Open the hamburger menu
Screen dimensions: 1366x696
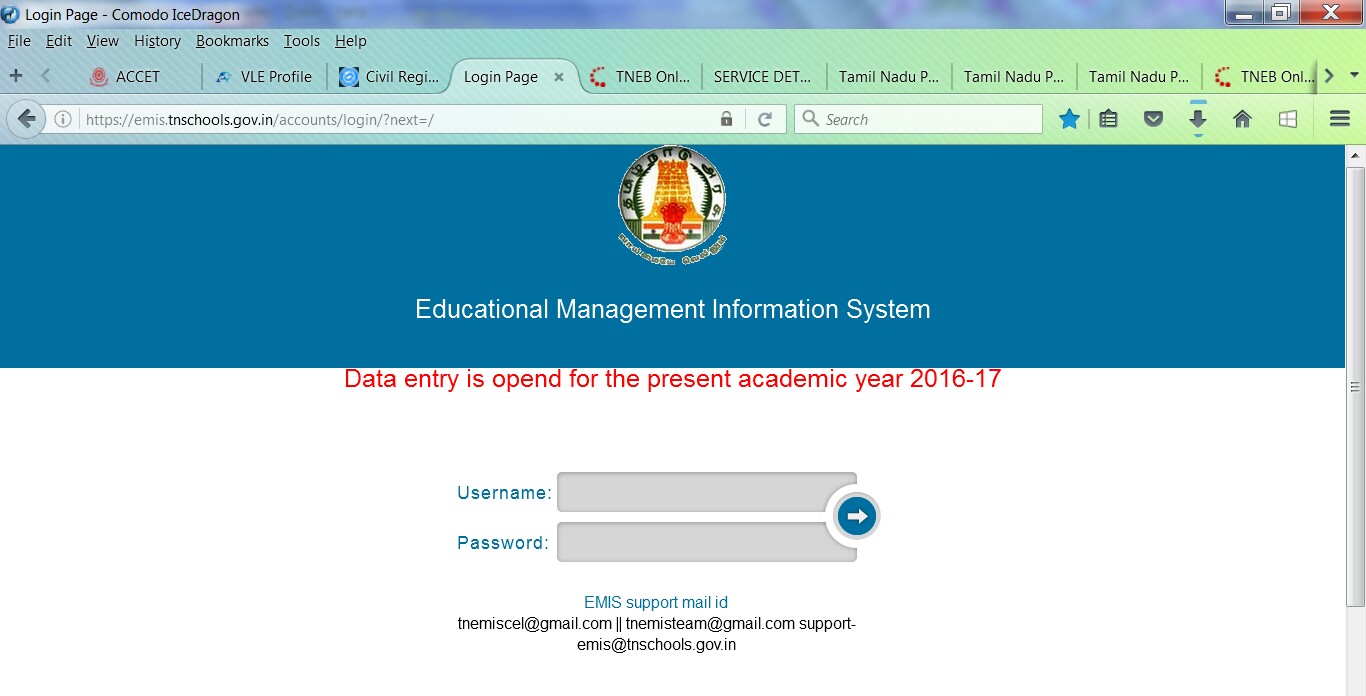coord(1339,118)
